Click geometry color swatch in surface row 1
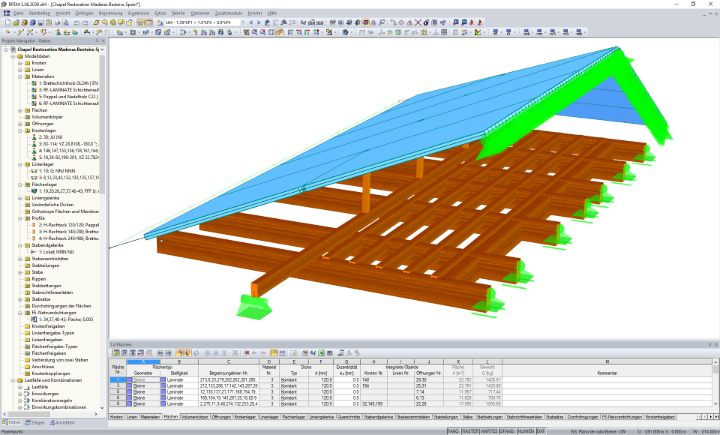The width and height of the screenshot is (720, 435). [129, 380]
